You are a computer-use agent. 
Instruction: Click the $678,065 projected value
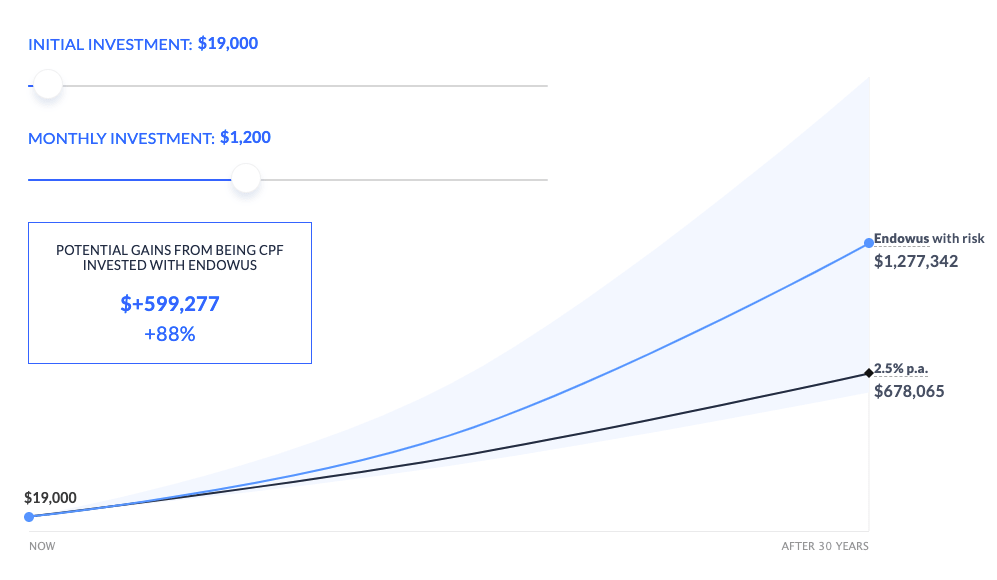click(909, 391)
